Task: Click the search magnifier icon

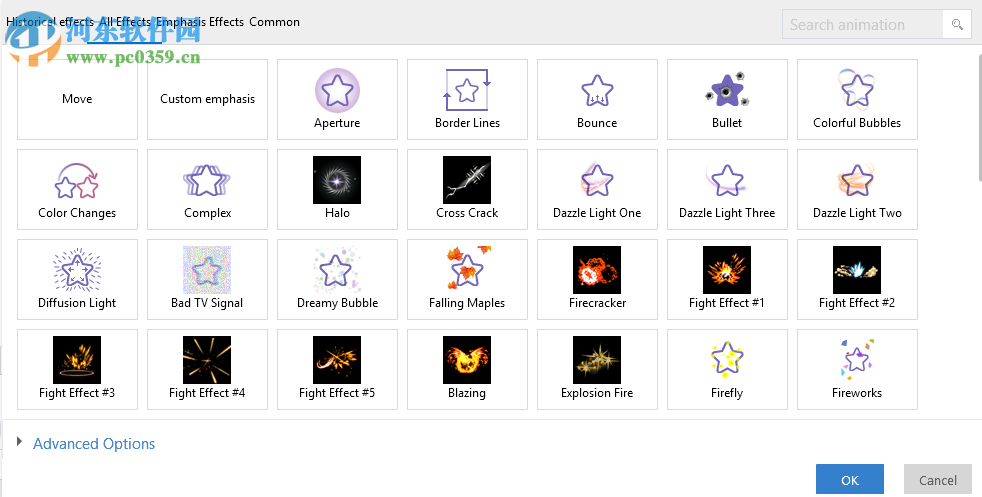Action: [x=957, y=24]
